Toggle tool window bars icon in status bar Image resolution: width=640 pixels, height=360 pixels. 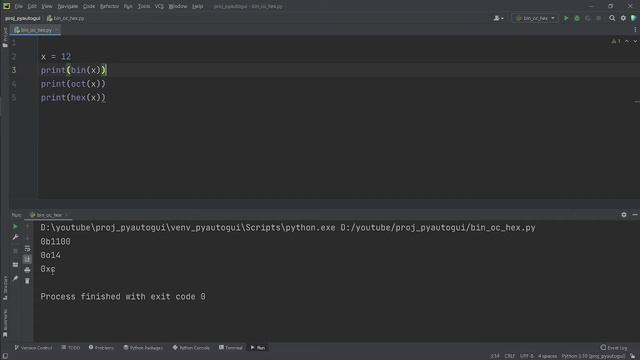pos(5,356)
